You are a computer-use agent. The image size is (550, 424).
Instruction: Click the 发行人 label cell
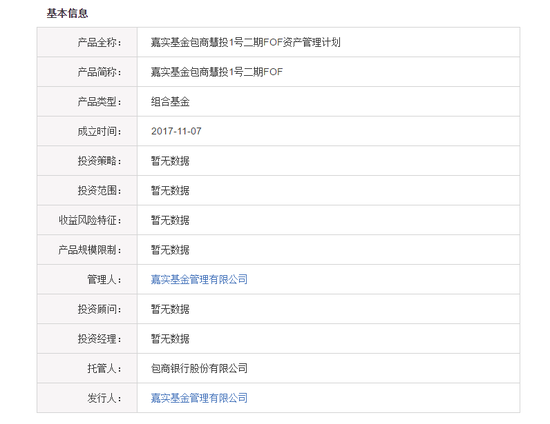click(x=87, y=398)
